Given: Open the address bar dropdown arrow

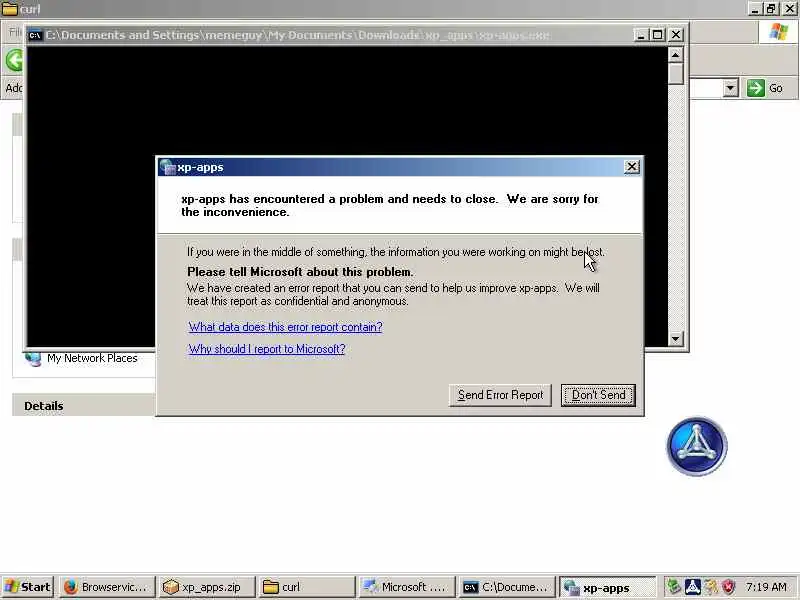Looking at the screenshot, I should (x=731, y=88).
